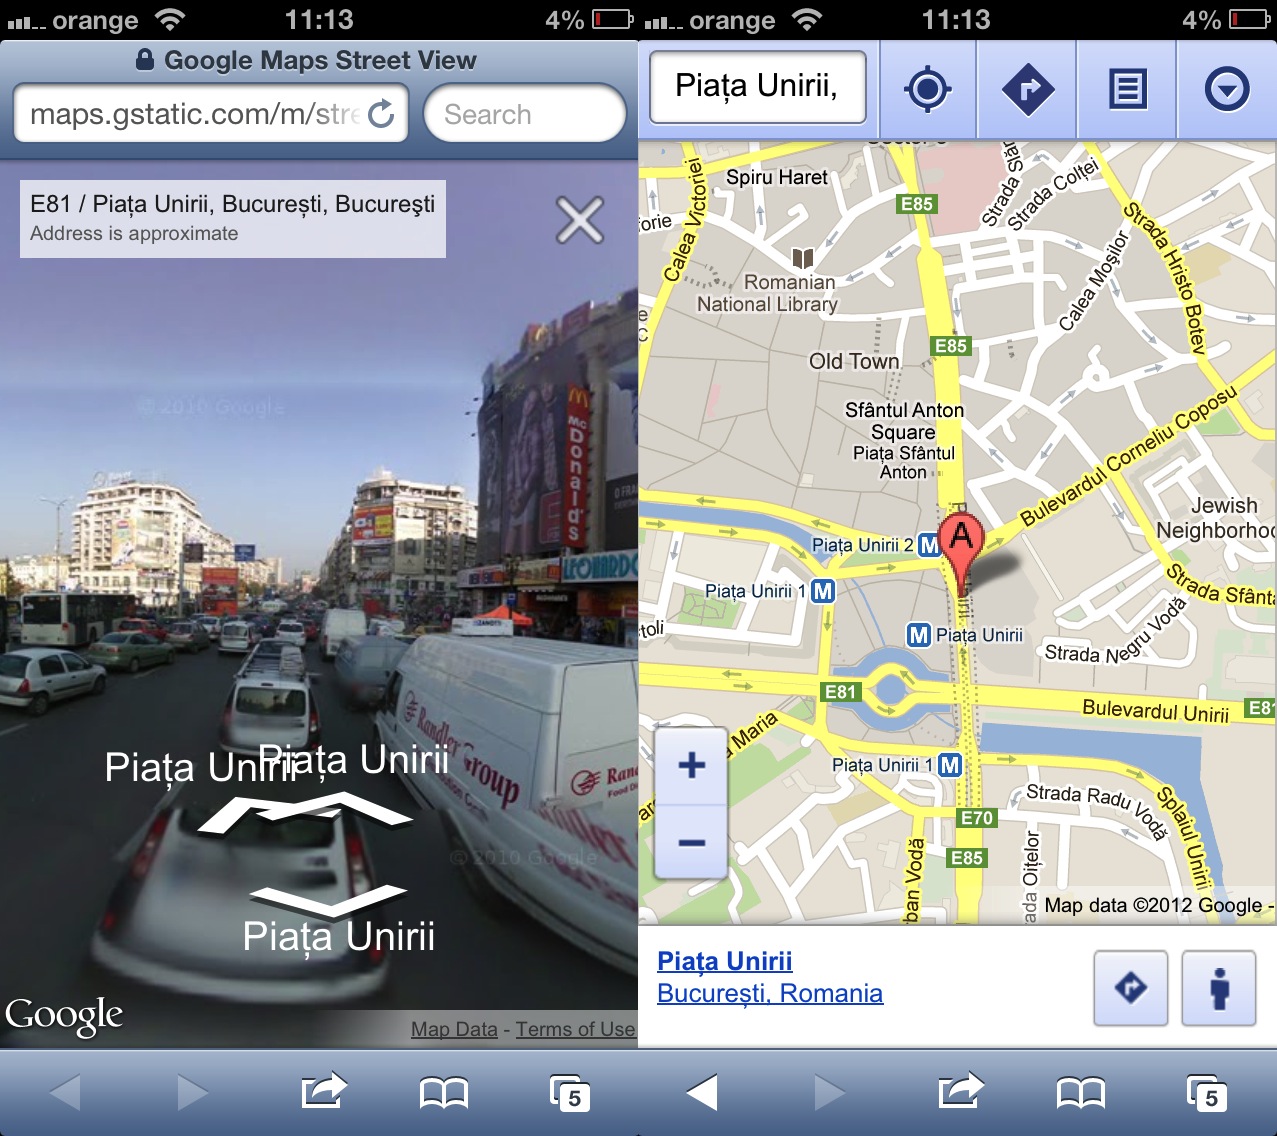
Task: Tap the Calea Victoriei street label
Action: [685, 218]
